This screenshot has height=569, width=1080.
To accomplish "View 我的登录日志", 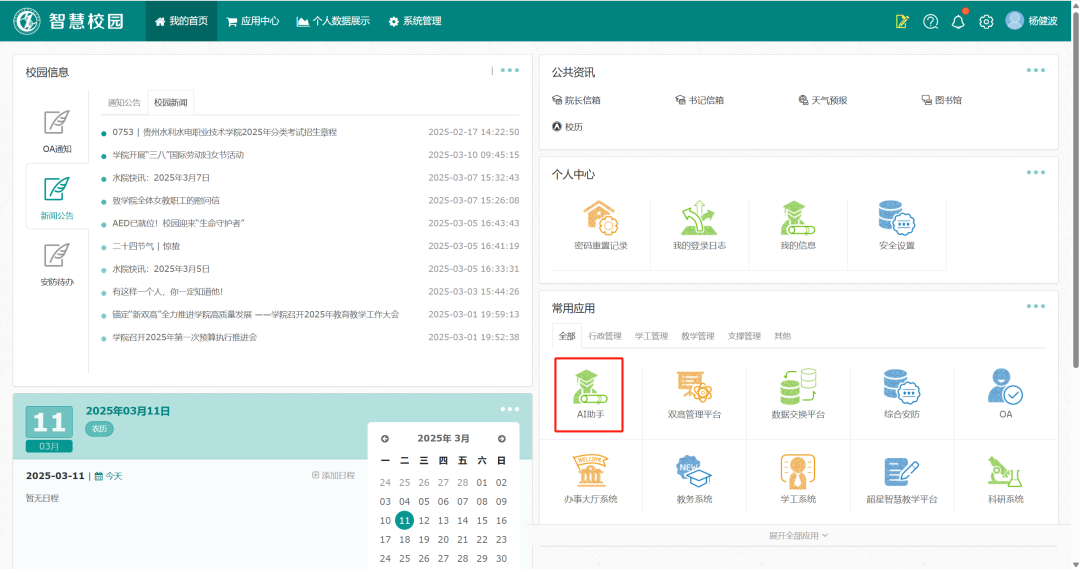I will (x=699, y=225).
